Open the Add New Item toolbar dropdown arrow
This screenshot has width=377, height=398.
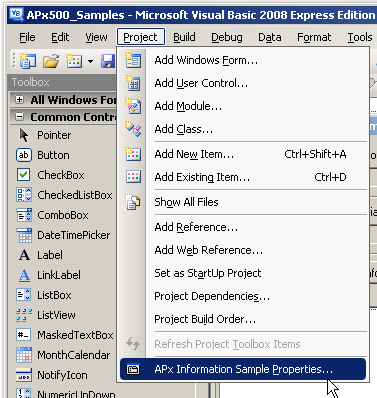click(90, 62)
